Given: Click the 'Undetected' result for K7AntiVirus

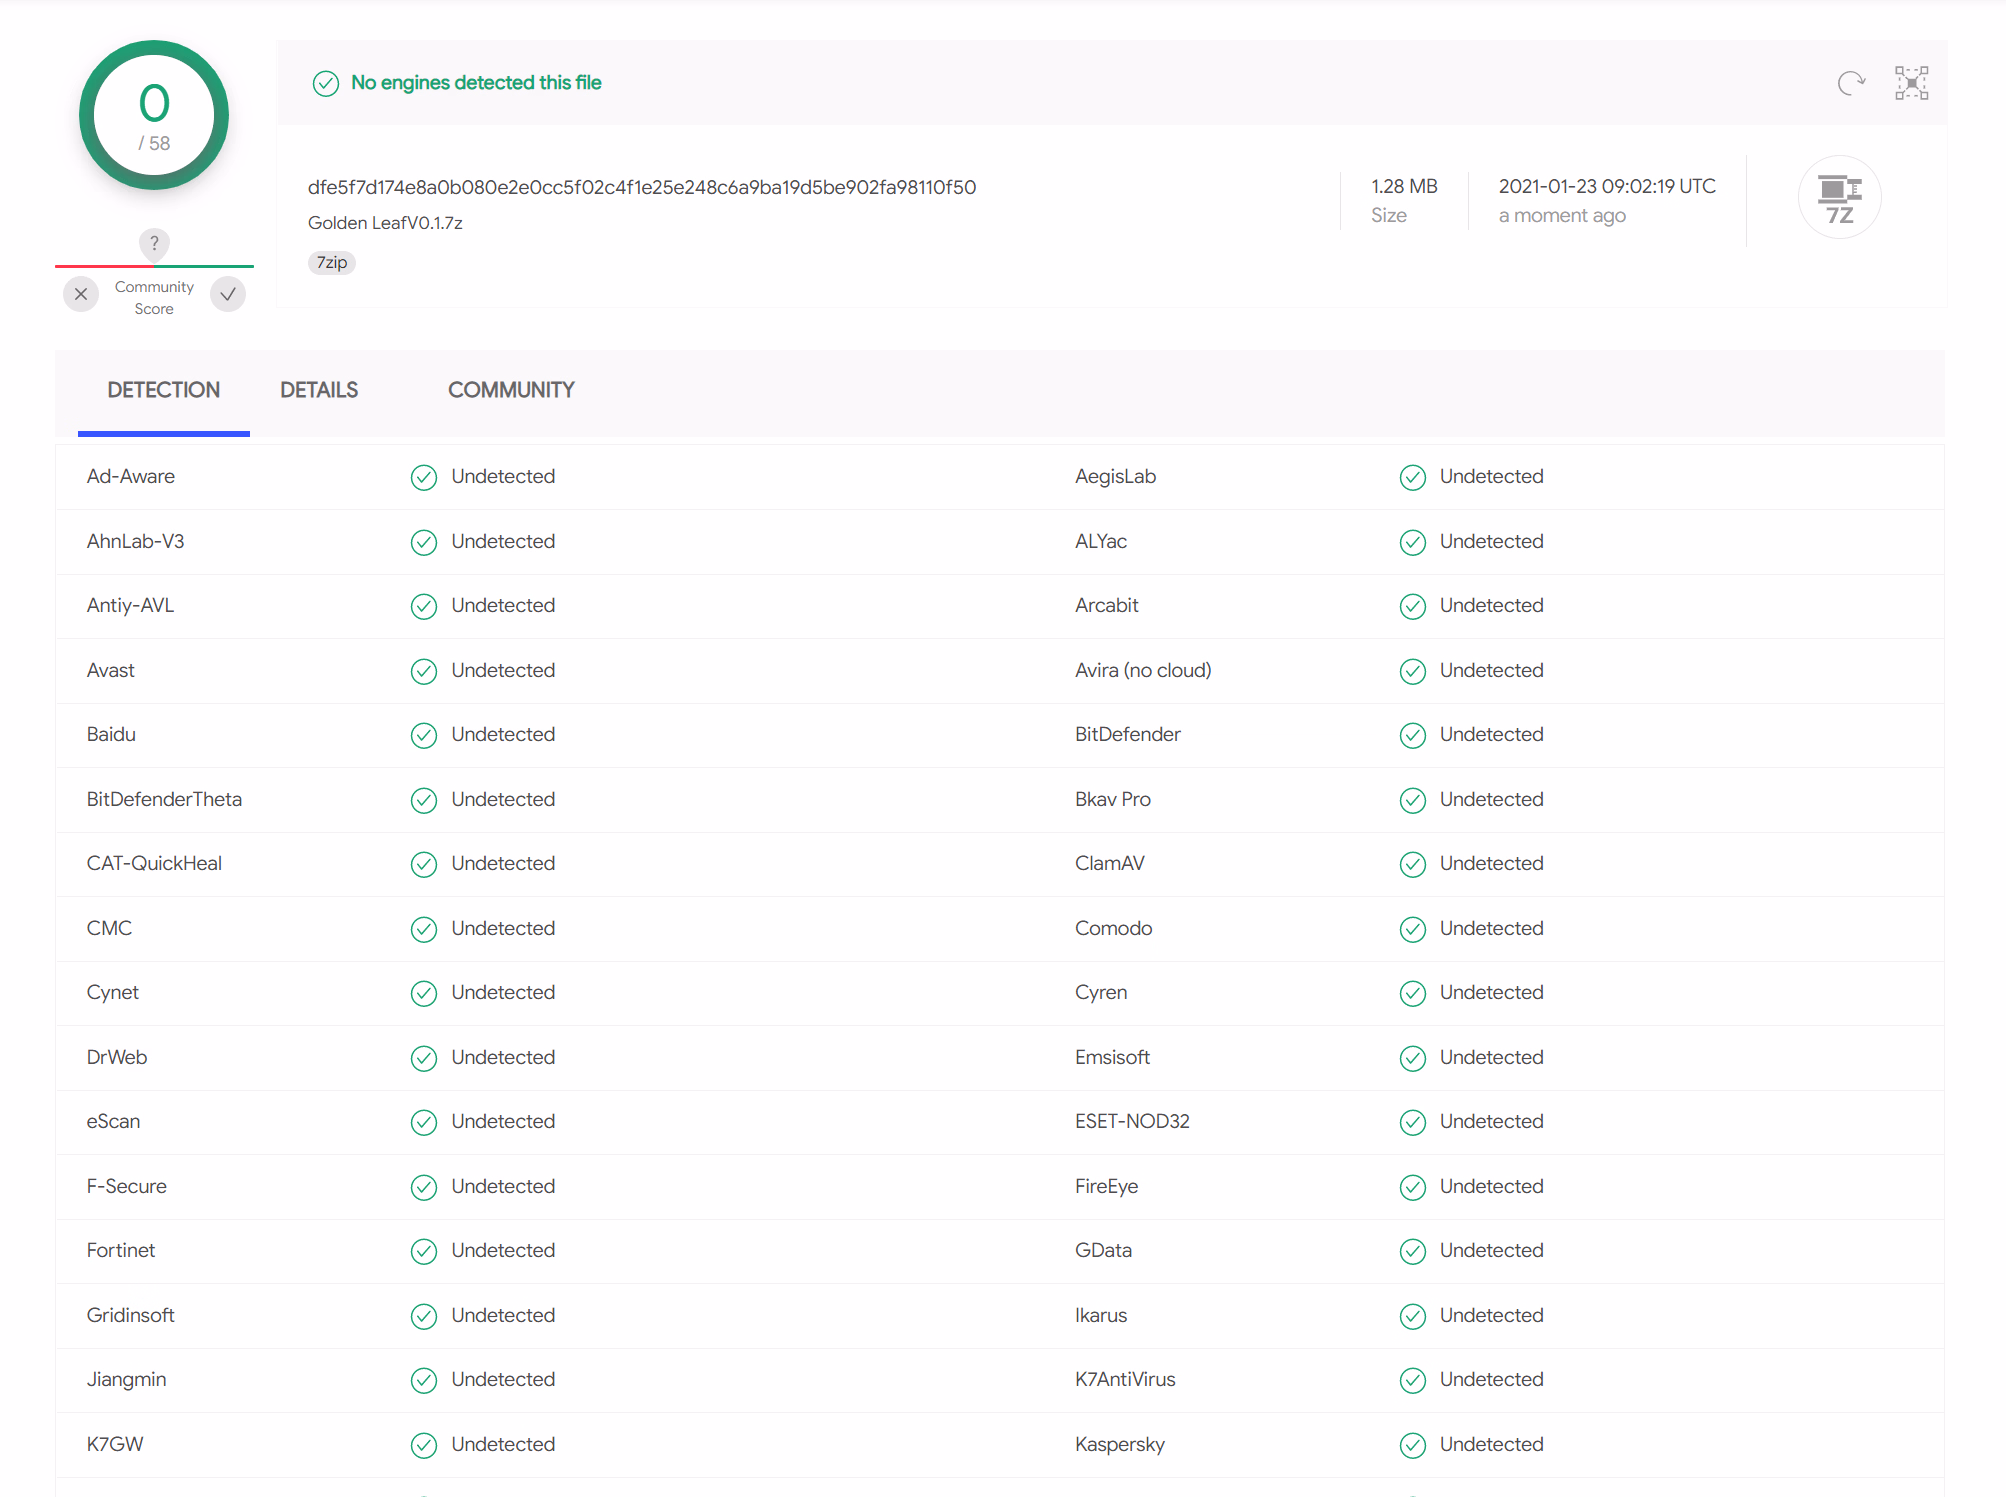Looking at the screenshot, I should 1491,1379.
